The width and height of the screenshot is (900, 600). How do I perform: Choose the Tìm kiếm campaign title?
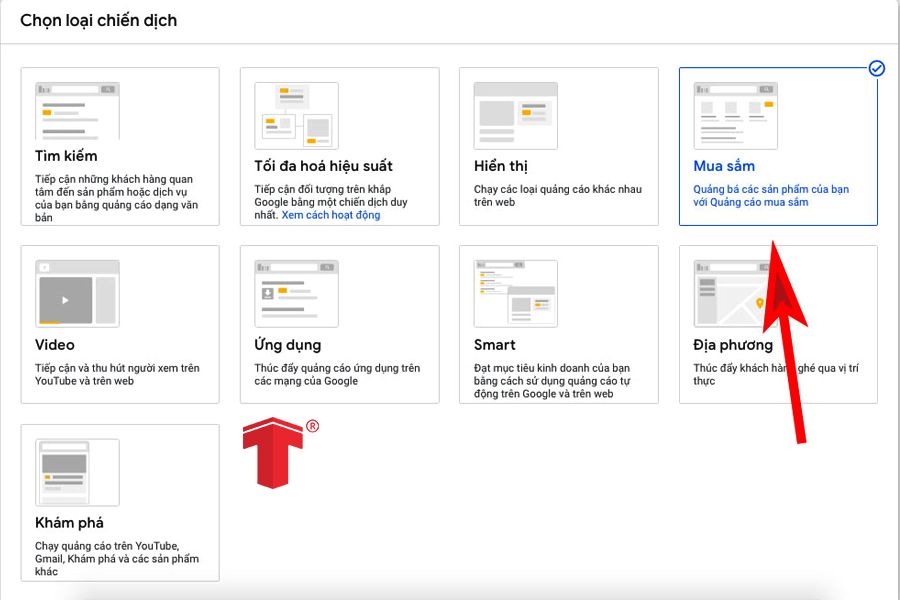[66, 156]
